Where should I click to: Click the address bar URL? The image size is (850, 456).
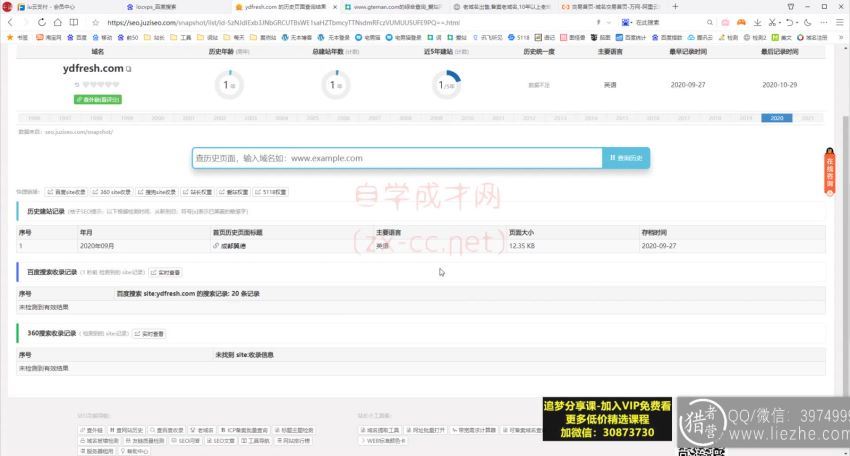[x=284, y=23]
